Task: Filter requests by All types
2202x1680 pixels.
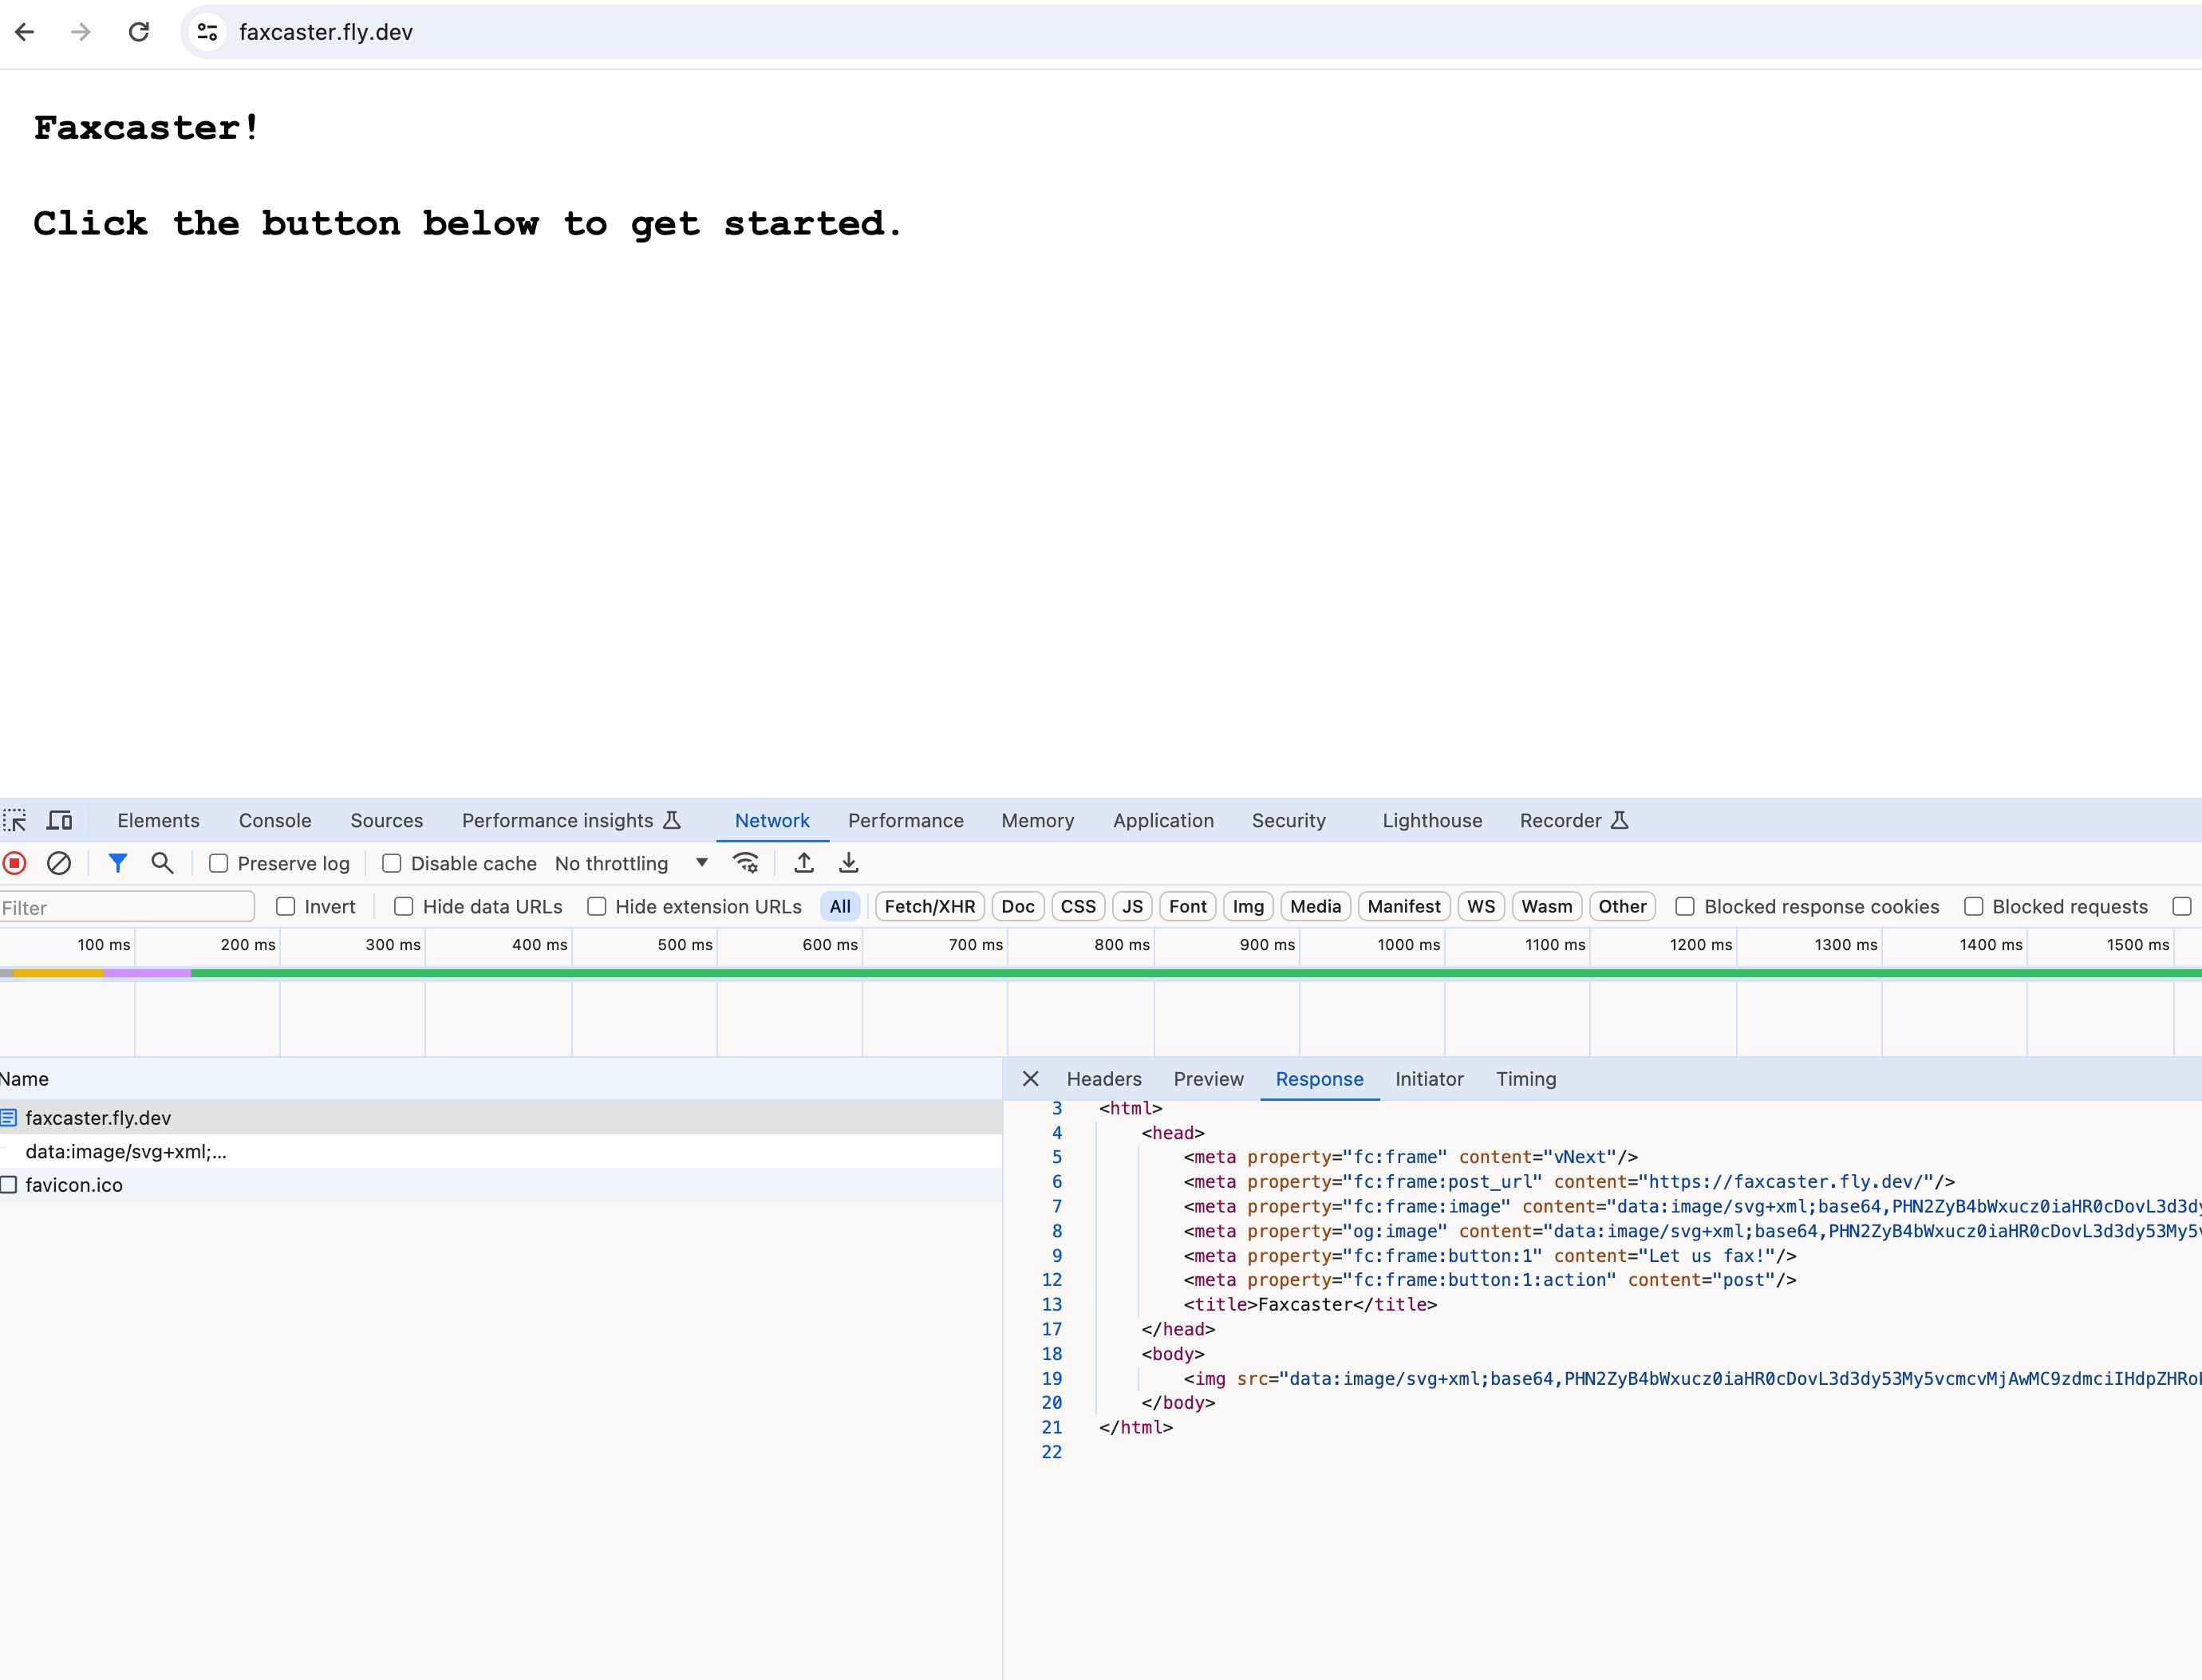Action: point(840,906)
